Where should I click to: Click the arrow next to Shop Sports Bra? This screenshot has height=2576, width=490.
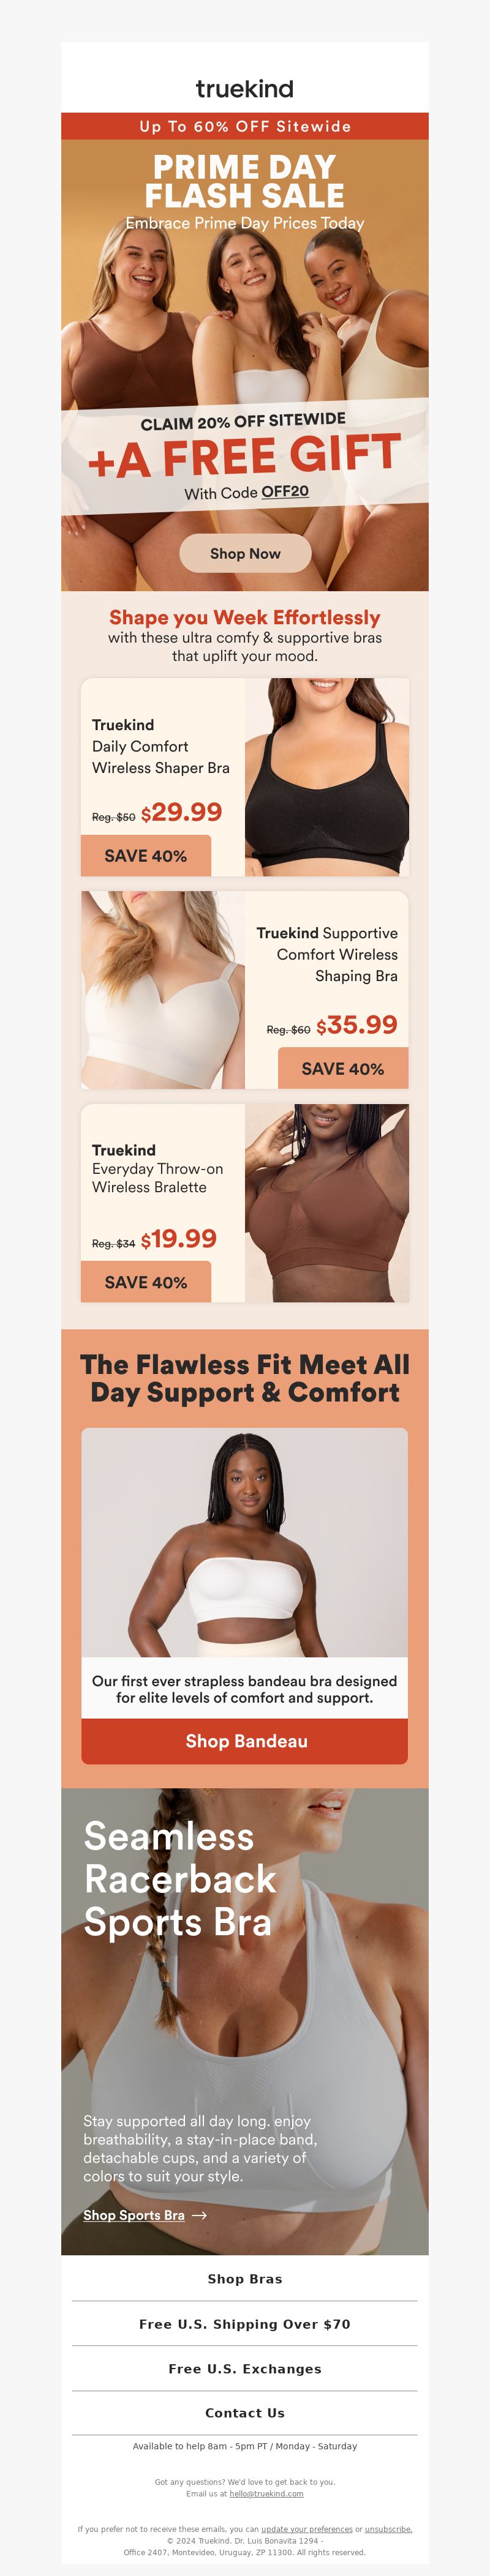click(x=199, y=2216)
